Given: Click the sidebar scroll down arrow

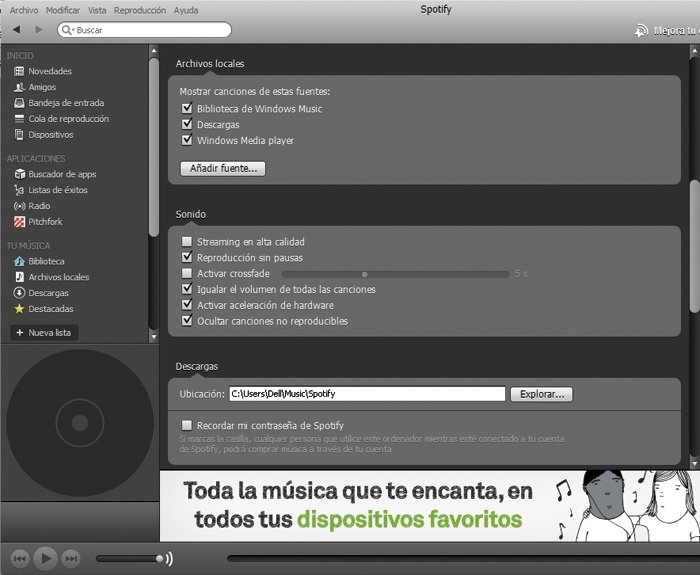Looking at the screenshot, I should [154, 337].
